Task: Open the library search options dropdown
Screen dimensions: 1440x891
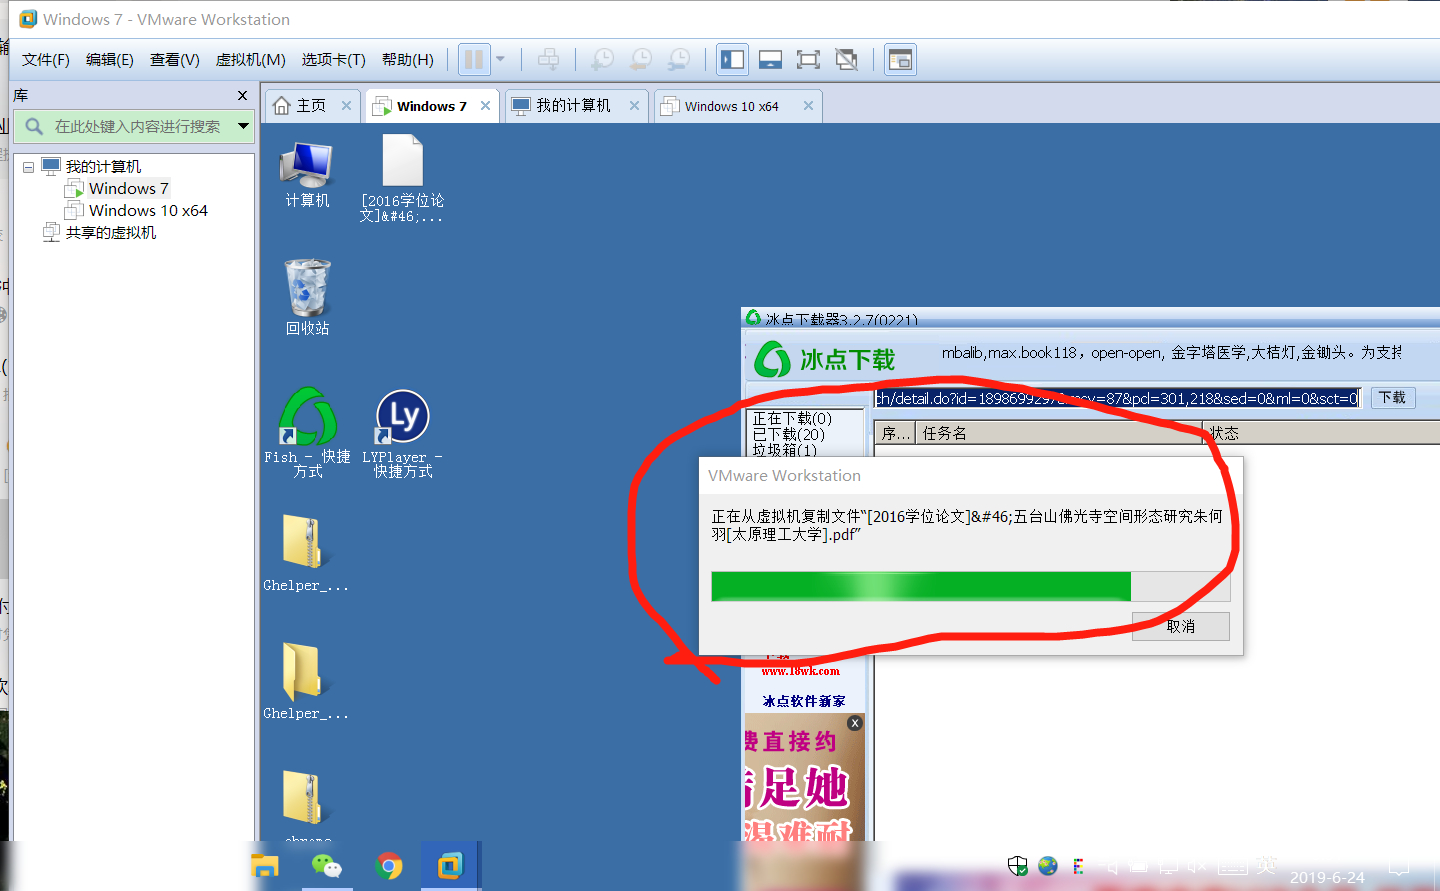Action: point(243,126)
